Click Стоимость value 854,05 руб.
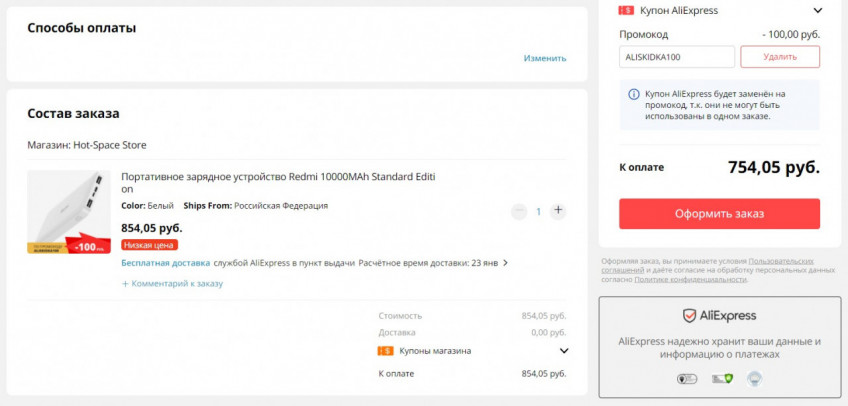Screen dimensions: 848x406 [544, 316]
